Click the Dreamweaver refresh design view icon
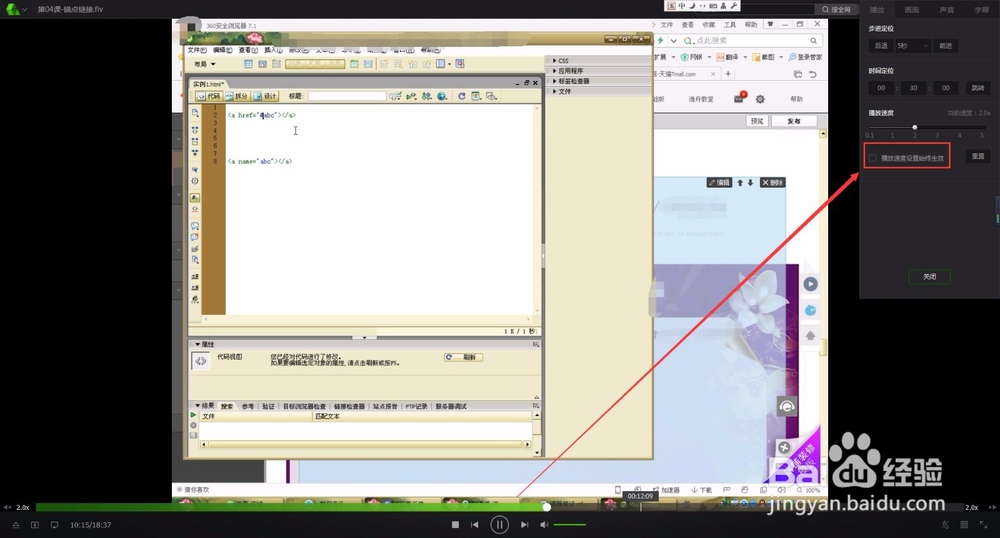The height and width of the screenshot is (538, 1000). pos(461,96)
